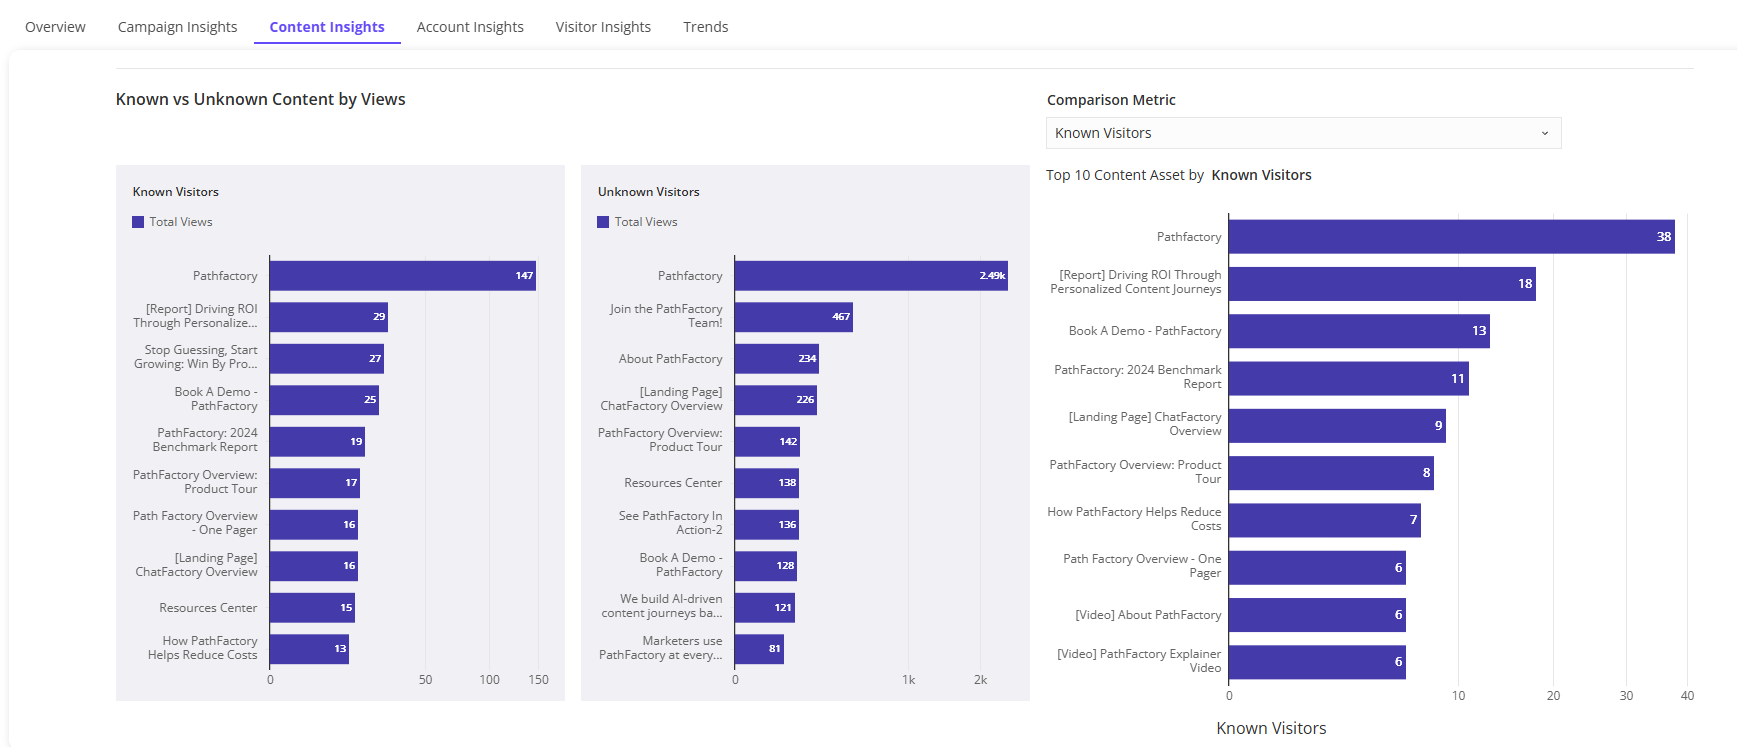Select the Book A Demo bar showing 128
This screenshot has width=1737, height=747.
[x=766, y=566]
